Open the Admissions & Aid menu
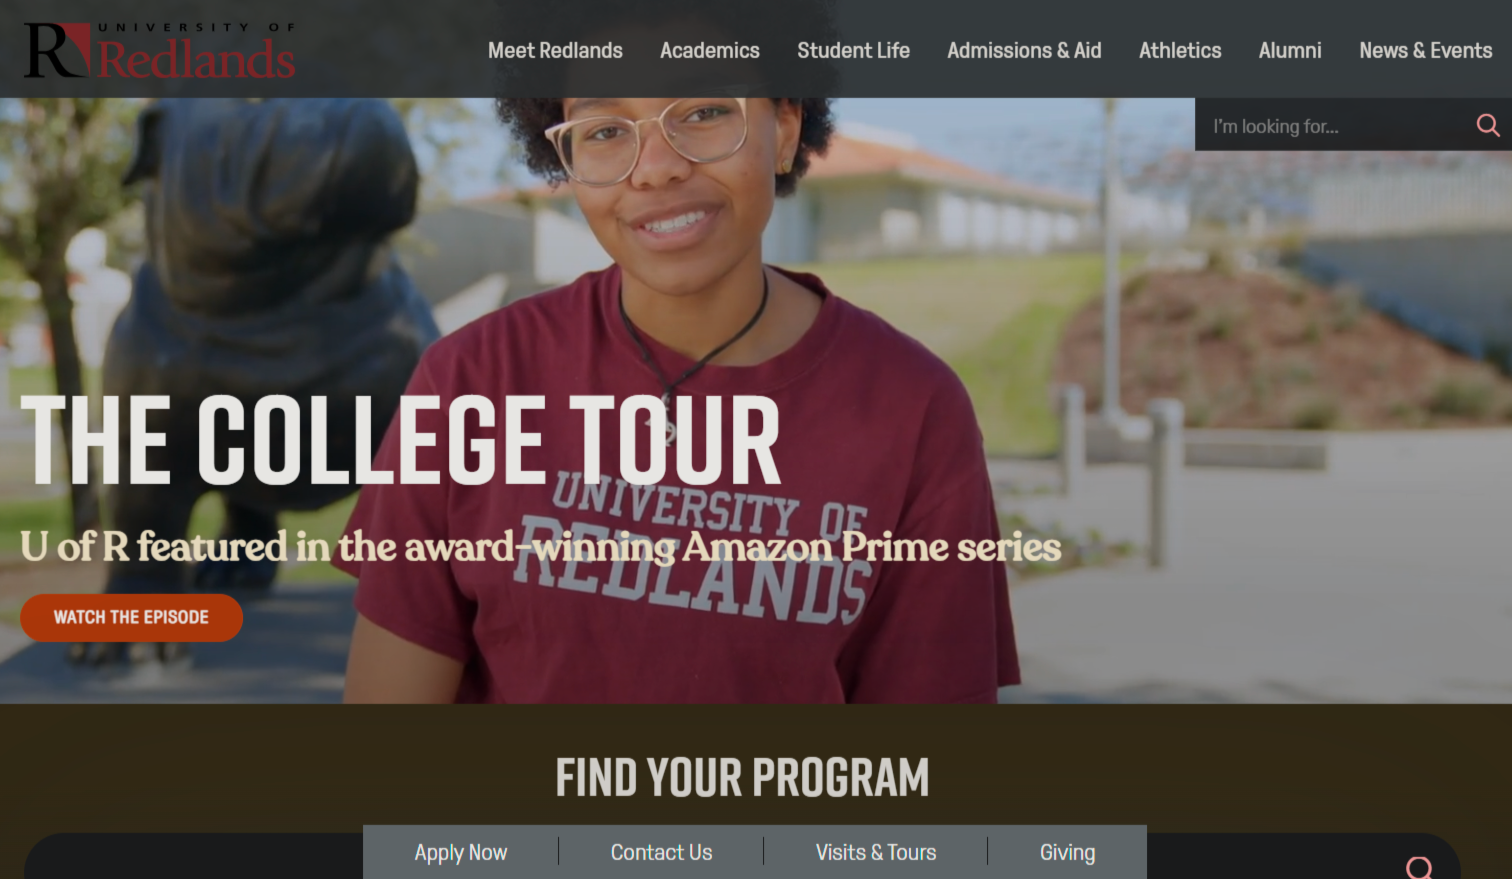The height and width of the screenshot is (879, 1512). click(x=1024, y=50)
